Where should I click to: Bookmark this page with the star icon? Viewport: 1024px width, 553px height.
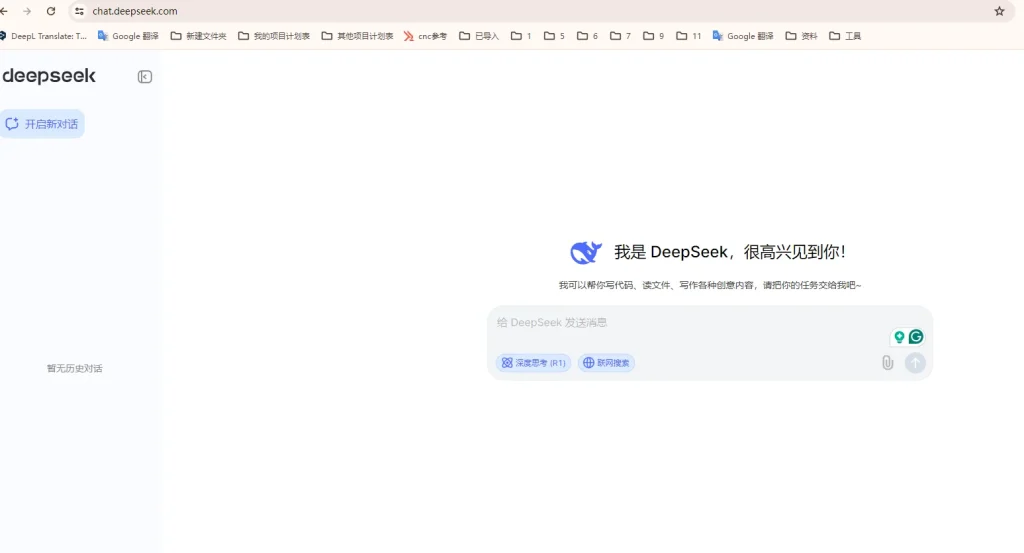999,11
